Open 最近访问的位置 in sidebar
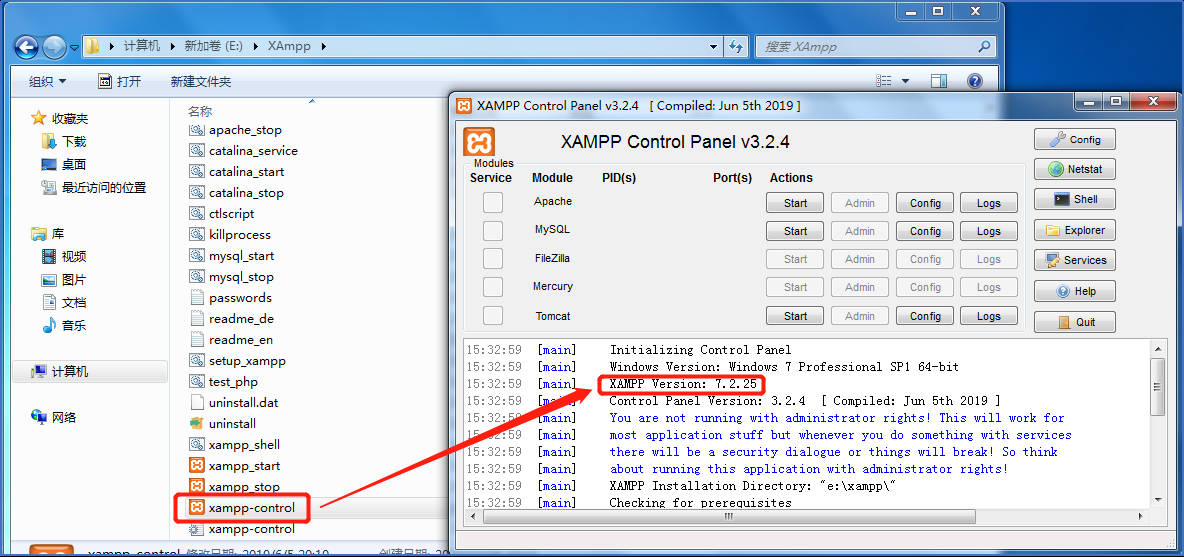This screenshot has height=557, width=1184. point(94,188)
